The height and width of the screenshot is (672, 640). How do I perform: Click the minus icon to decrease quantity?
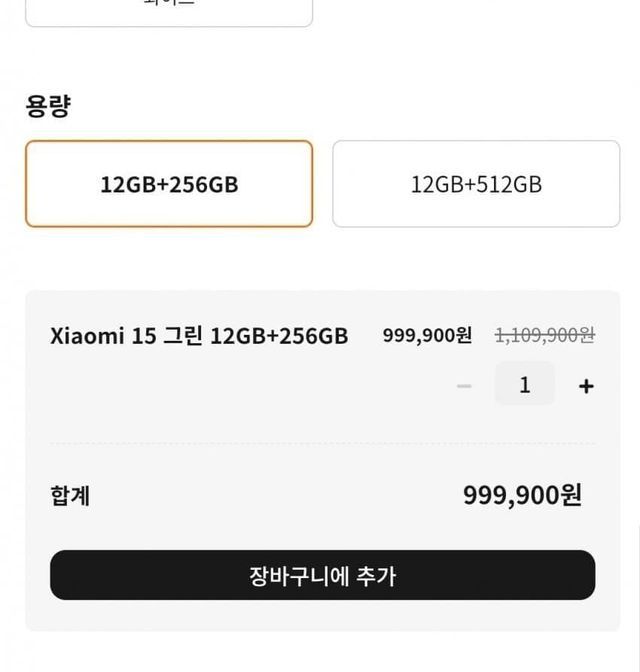coord(464,386)
